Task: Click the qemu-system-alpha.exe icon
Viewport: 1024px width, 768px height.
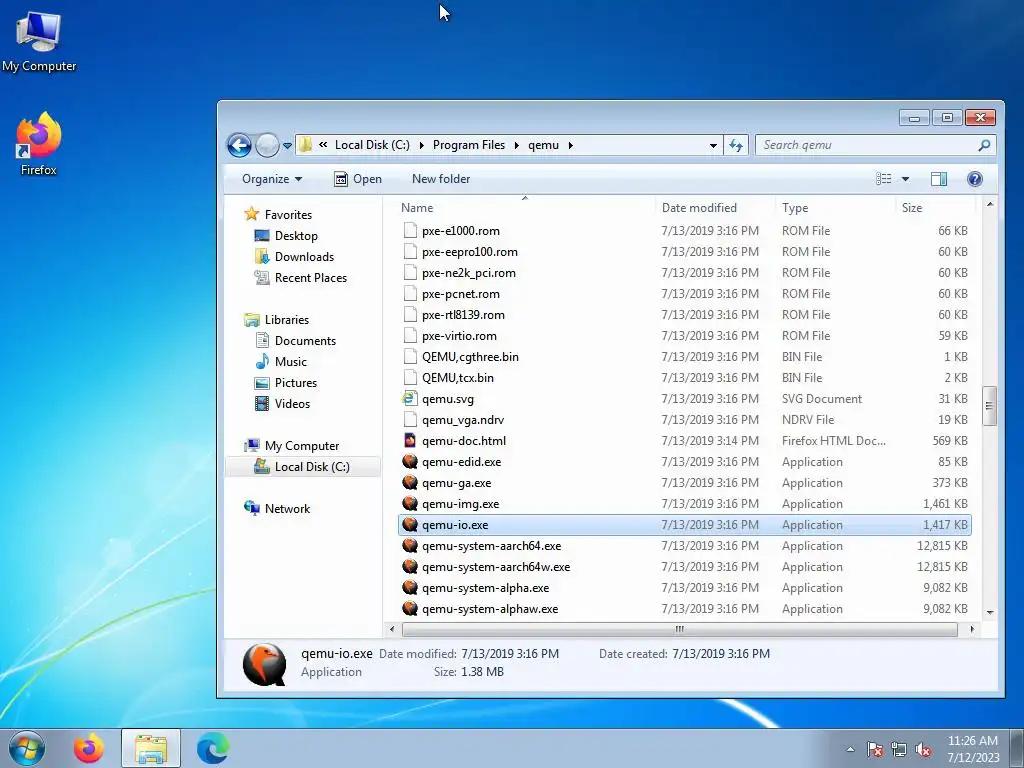Action: point(409,588)
